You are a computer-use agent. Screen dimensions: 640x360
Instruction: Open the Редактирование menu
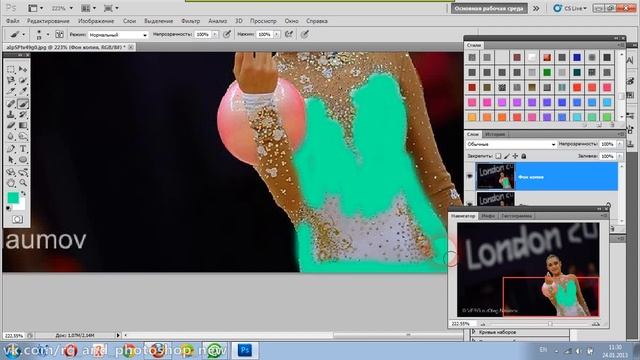pos(48,21)
